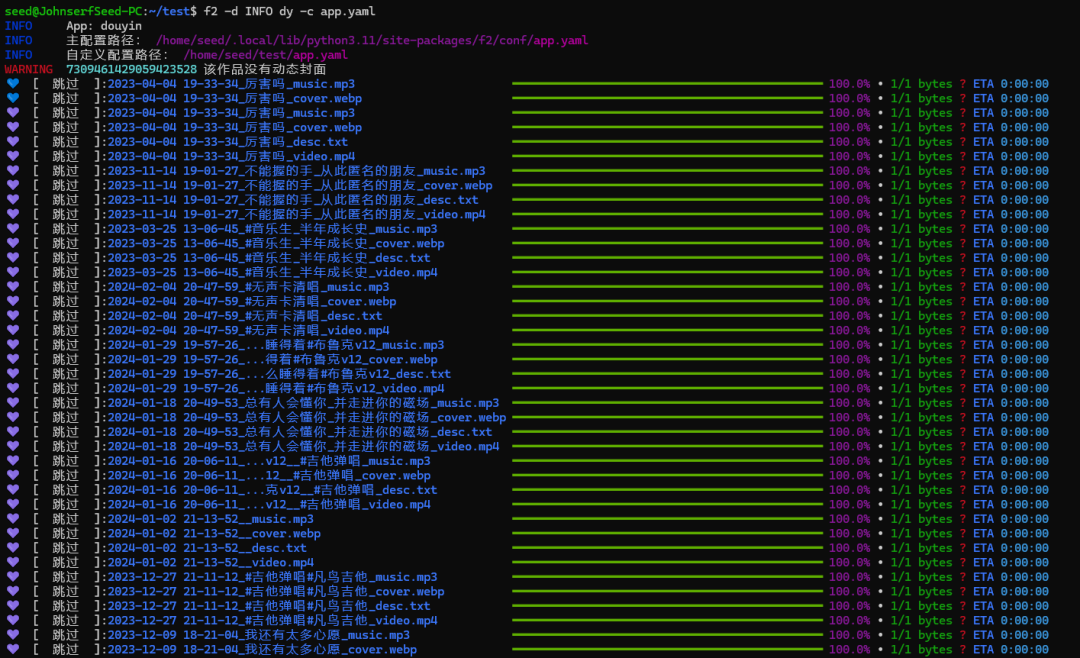Viewport: 1080px width, 658px height.
Task: Select file 不能握的手_从此匿名的朋友_desc.txt
Action: (293, 199)
